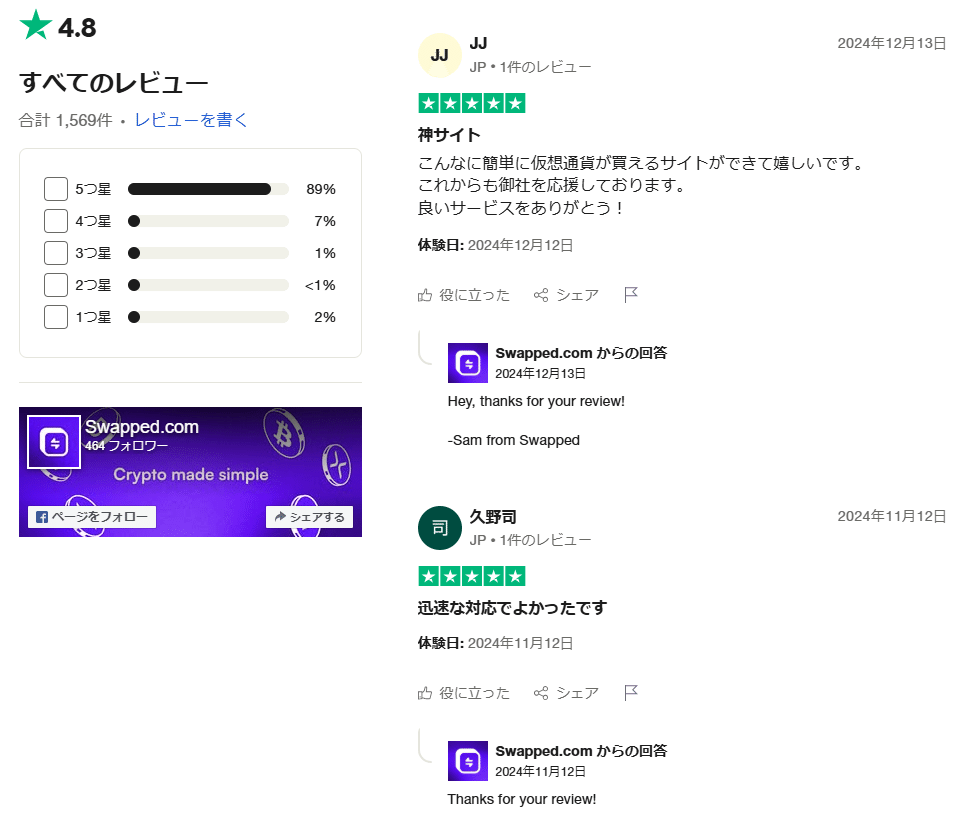
Task: Check the 3つ星 filter
Action: [55, 252]
